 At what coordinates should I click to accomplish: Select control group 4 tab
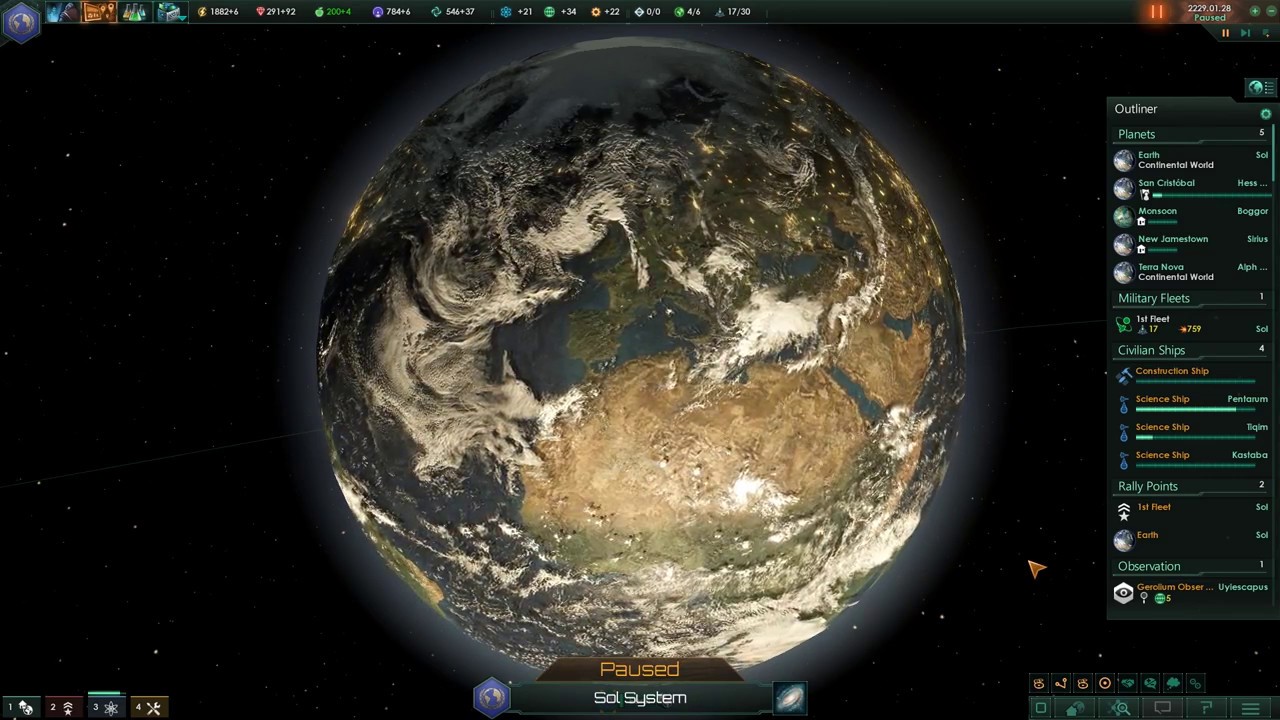148,707
